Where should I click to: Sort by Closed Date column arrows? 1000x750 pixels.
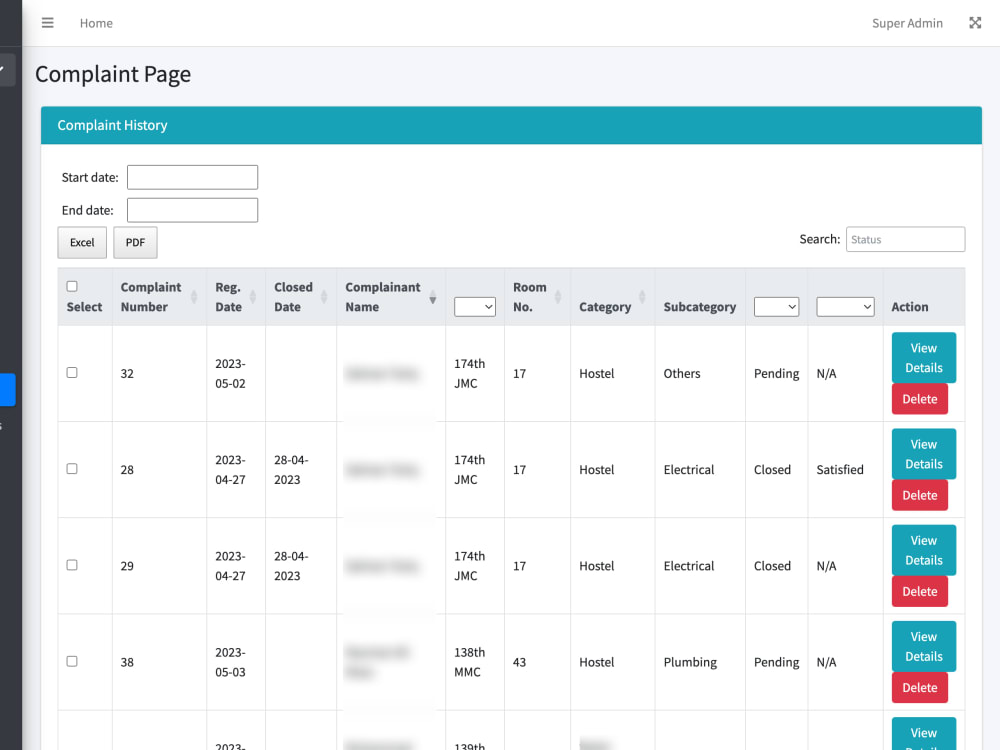click(x=324, y=297)
